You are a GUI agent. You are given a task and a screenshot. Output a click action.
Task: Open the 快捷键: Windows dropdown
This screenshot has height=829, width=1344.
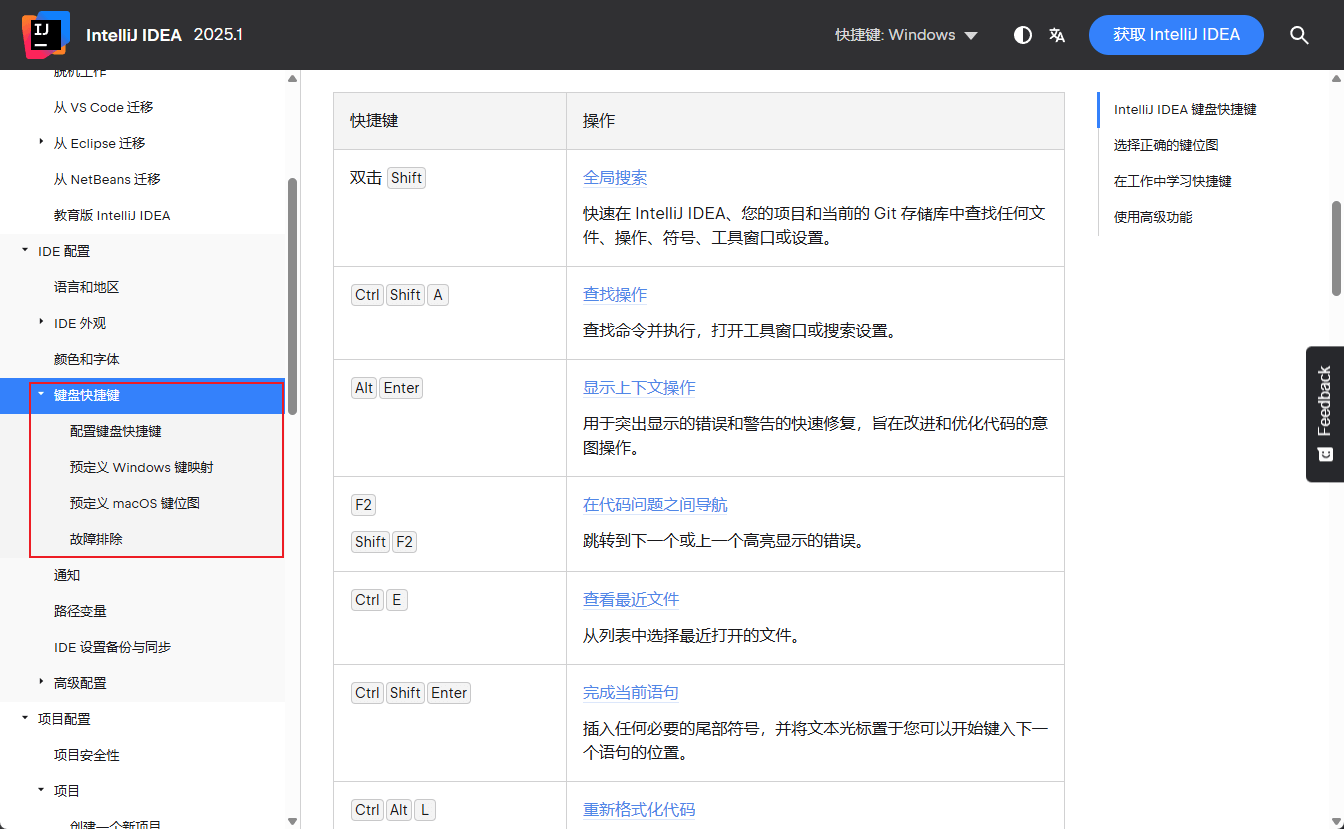[906, 35]
